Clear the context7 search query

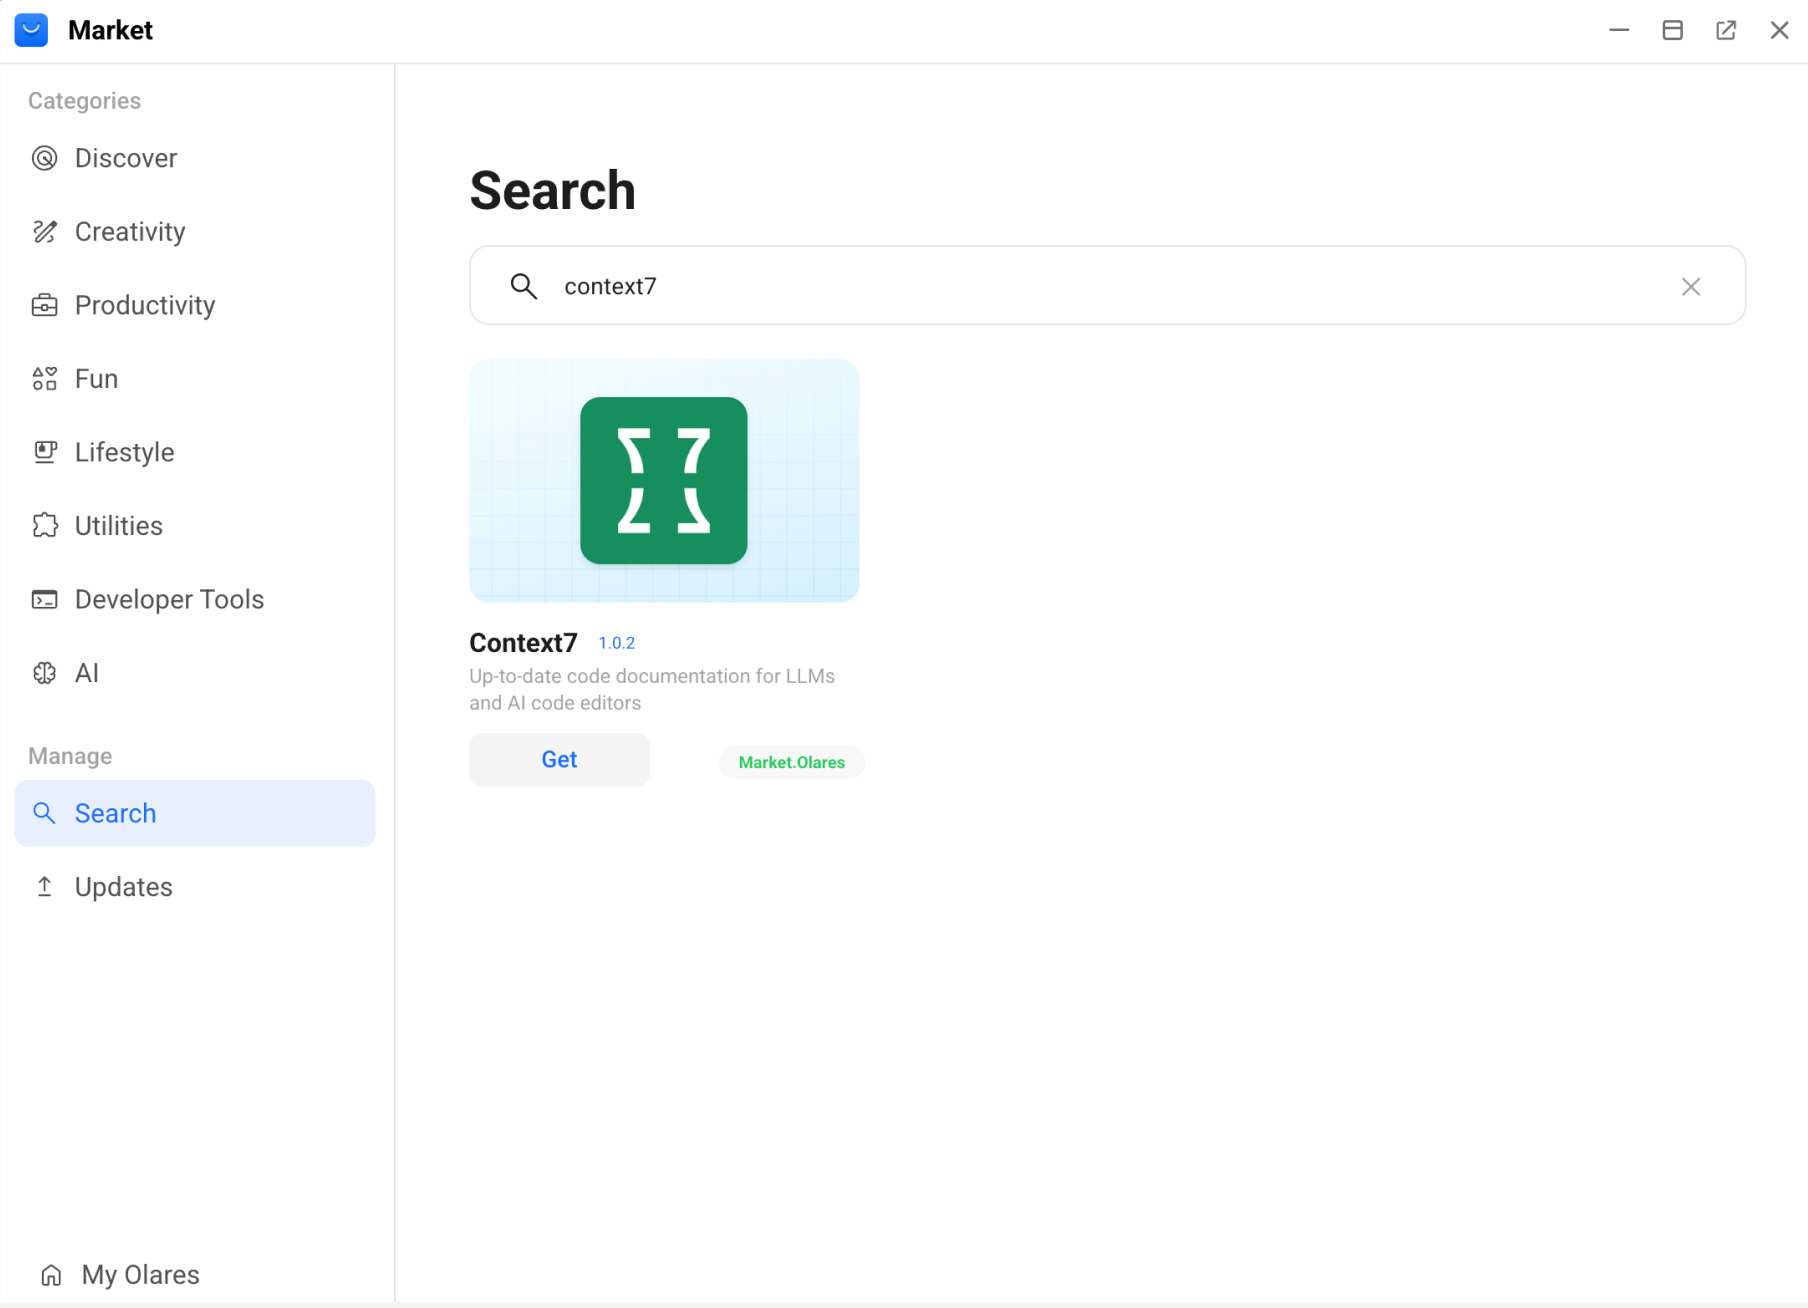coord(1690,286)
